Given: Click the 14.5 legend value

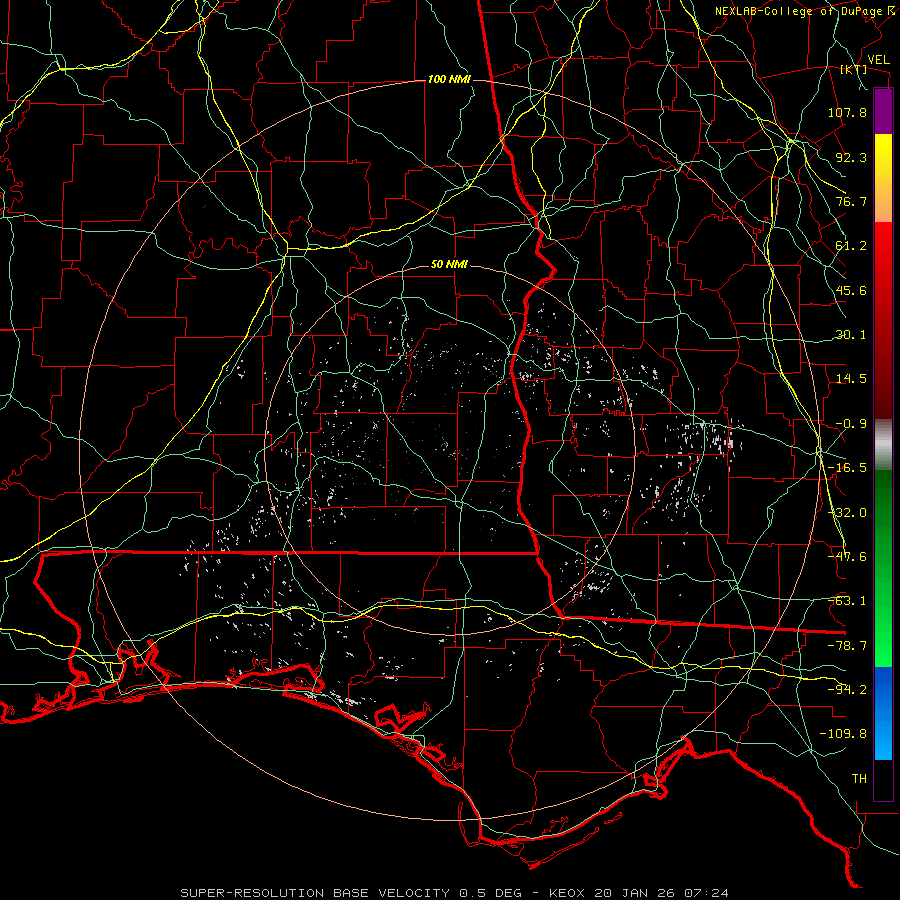Looking at the screenshot, I should click(851, 379).
